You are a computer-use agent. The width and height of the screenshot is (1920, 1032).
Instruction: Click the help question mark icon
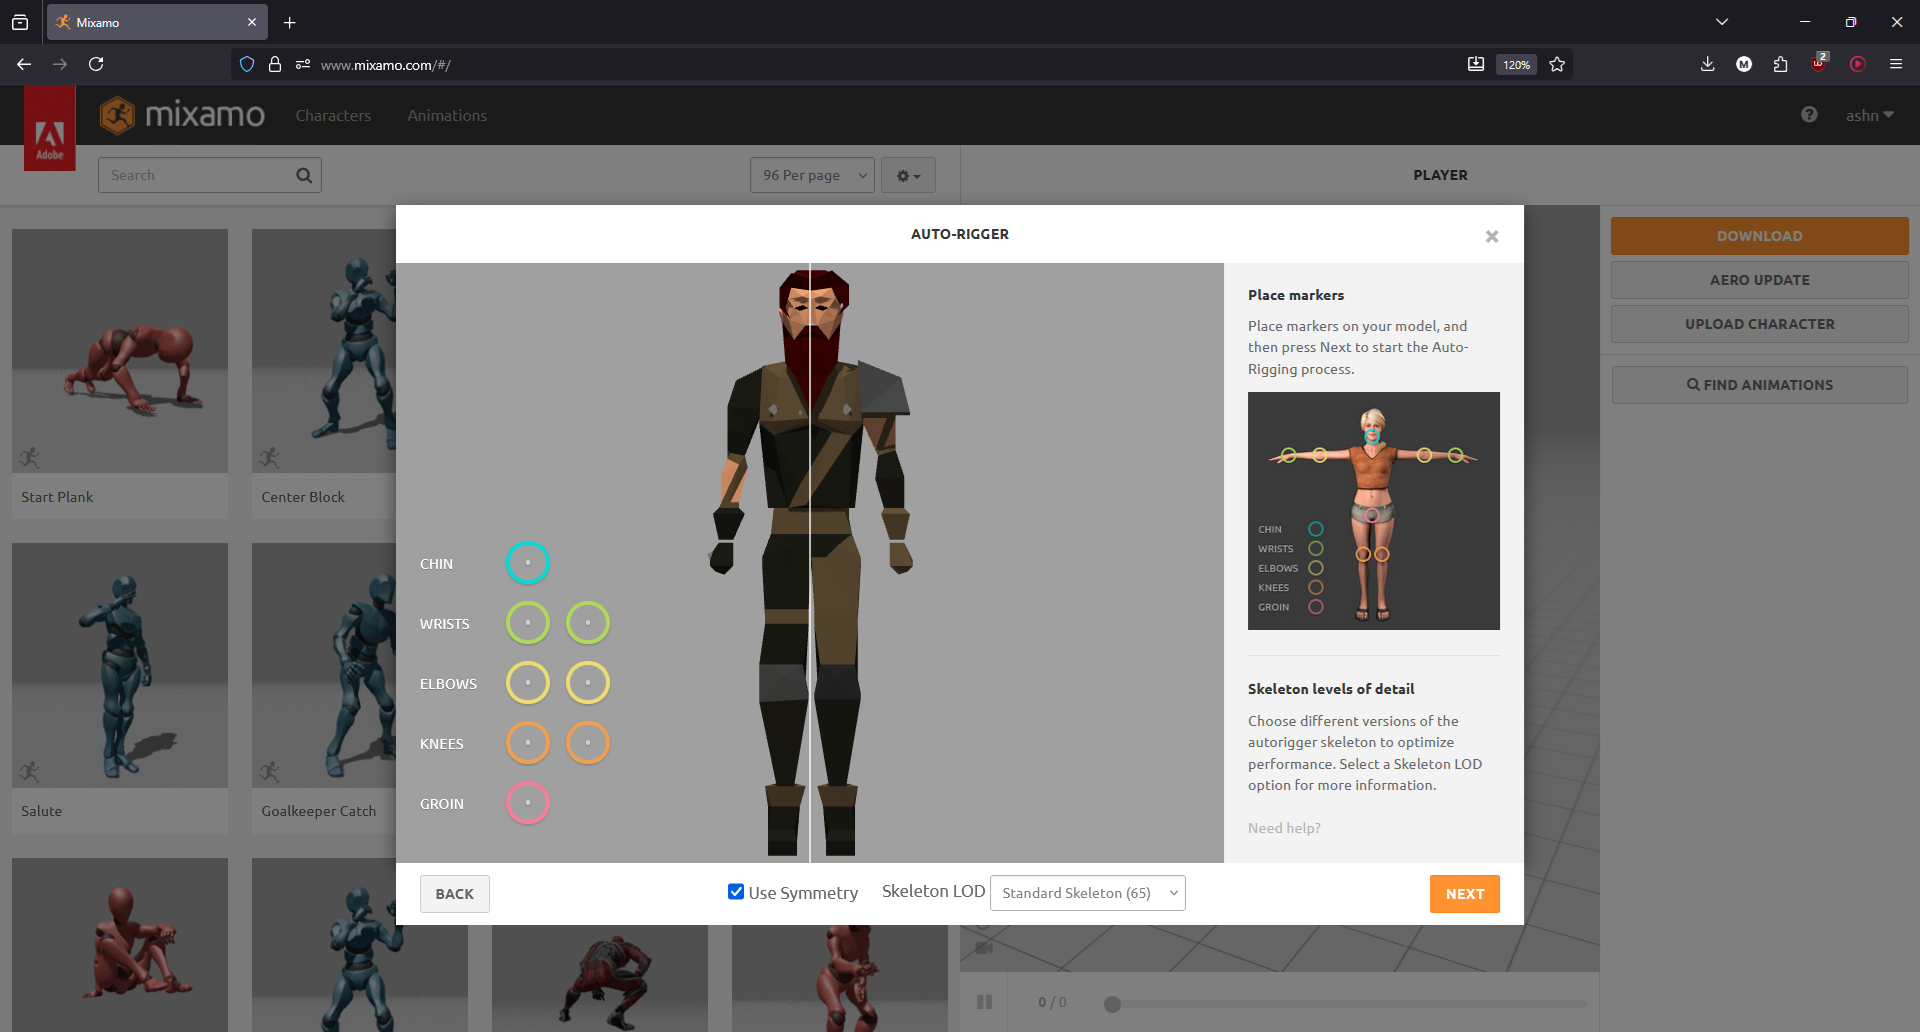coord(1809,115)
